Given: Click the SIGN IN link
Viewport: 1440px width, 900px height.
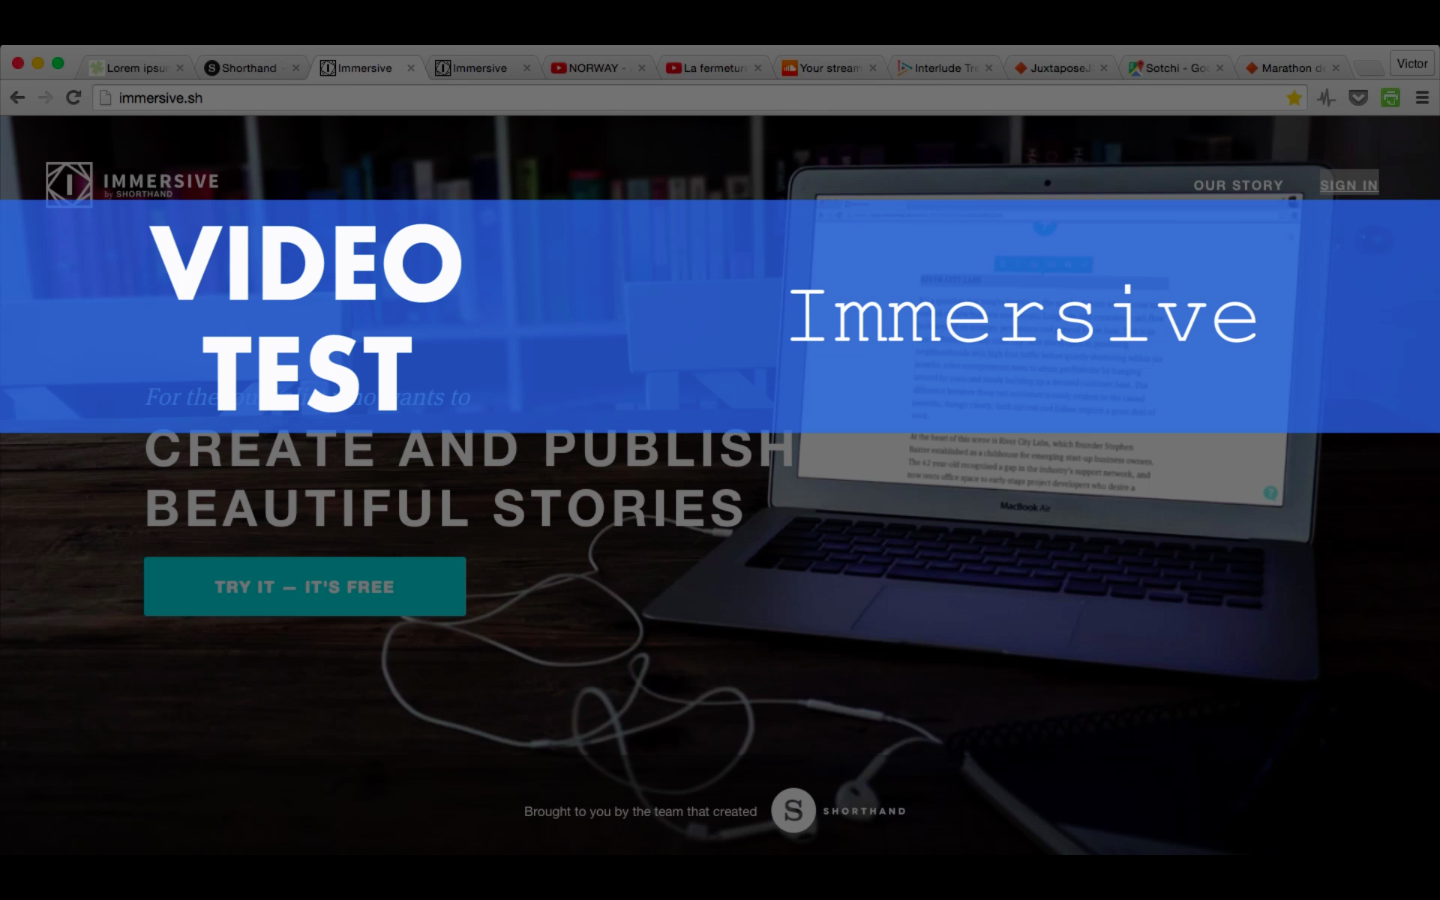Looking at the screenshot, I should tap(1349, 185).
